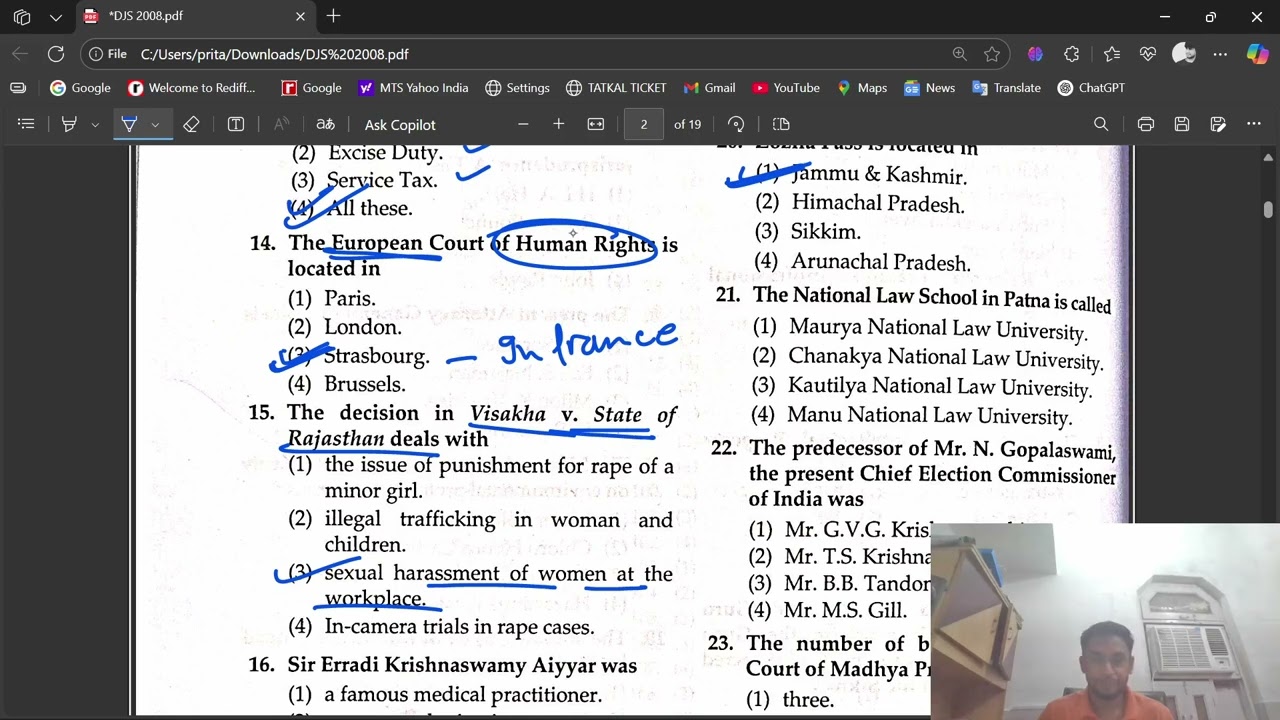Click the text 'In-camera trials in rape cases.'

click(459, 627)
